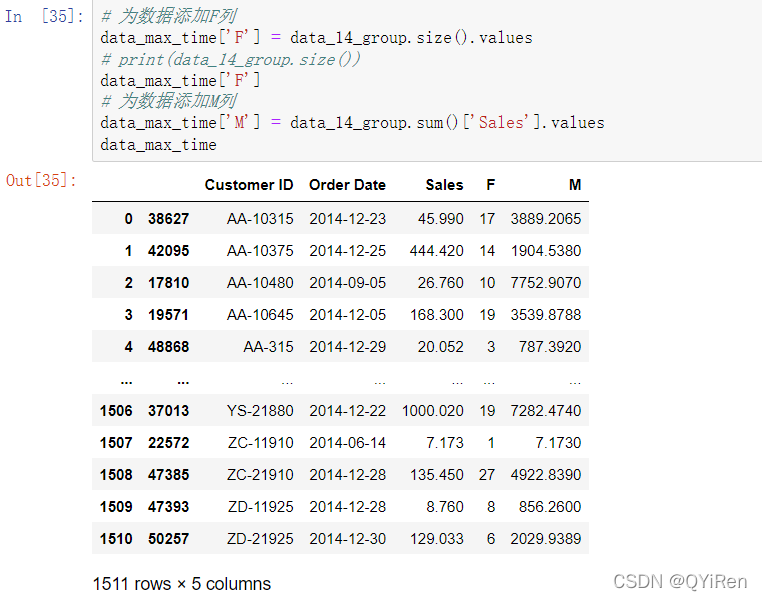This screenshot has width=762, height=601.
Task: Click the date 2014-09-05 cell
Action: click(x=347, y=283)
